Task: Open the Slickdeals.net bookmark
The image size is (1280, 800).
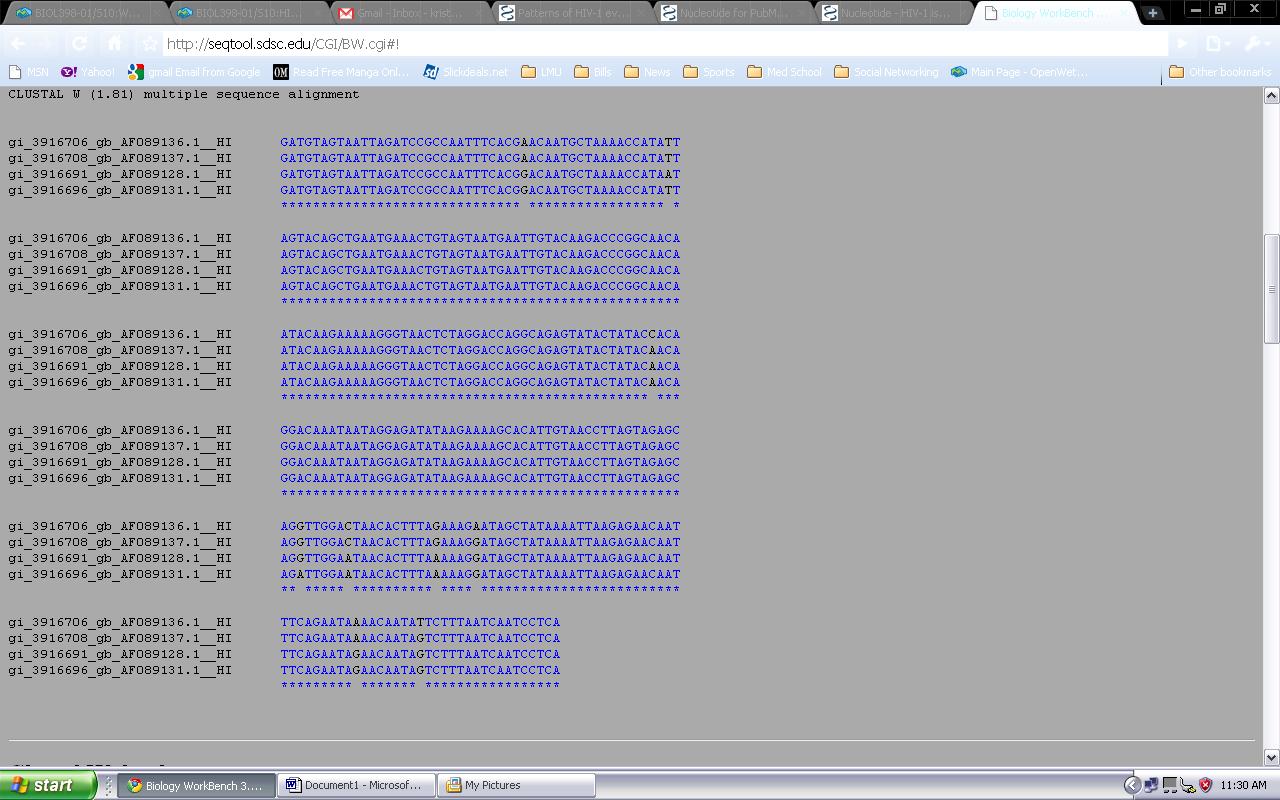Action: [x=465, y=72]
